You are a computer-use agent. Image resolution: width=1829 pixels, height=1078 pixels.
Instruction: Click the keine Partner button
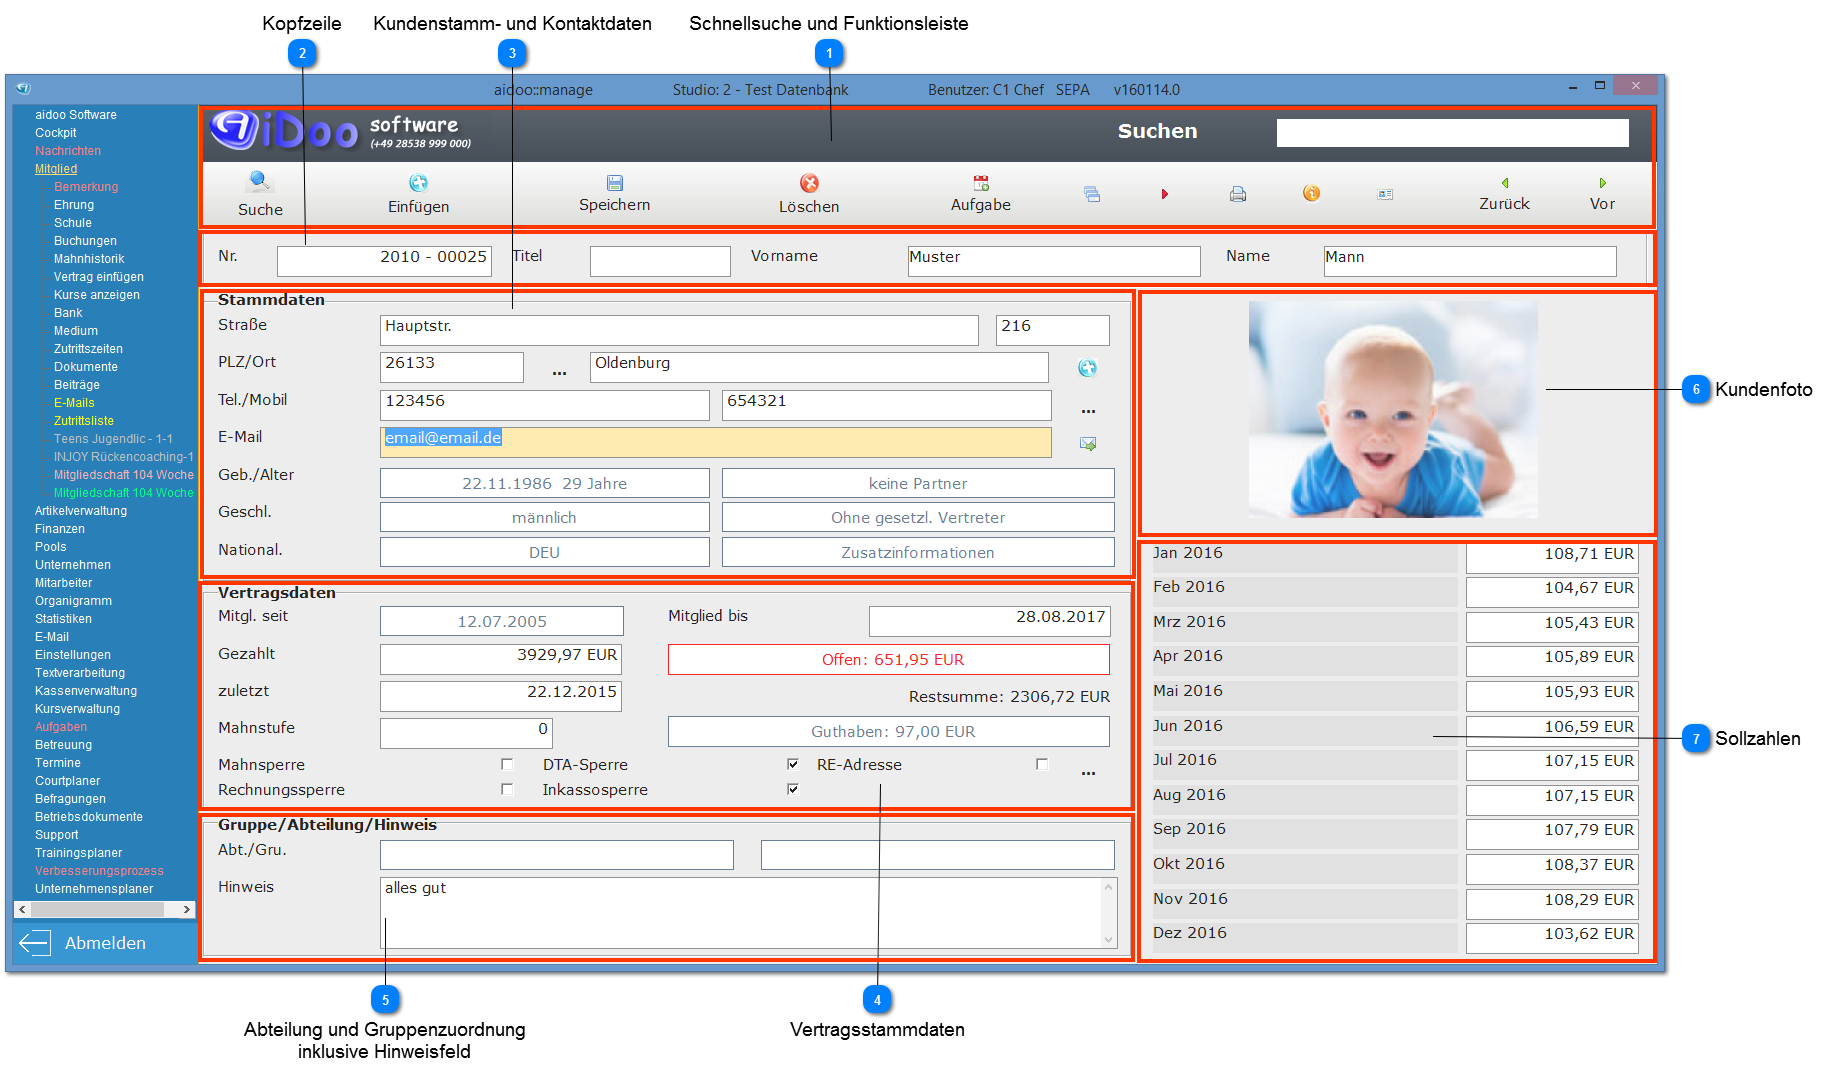point(918,483)
